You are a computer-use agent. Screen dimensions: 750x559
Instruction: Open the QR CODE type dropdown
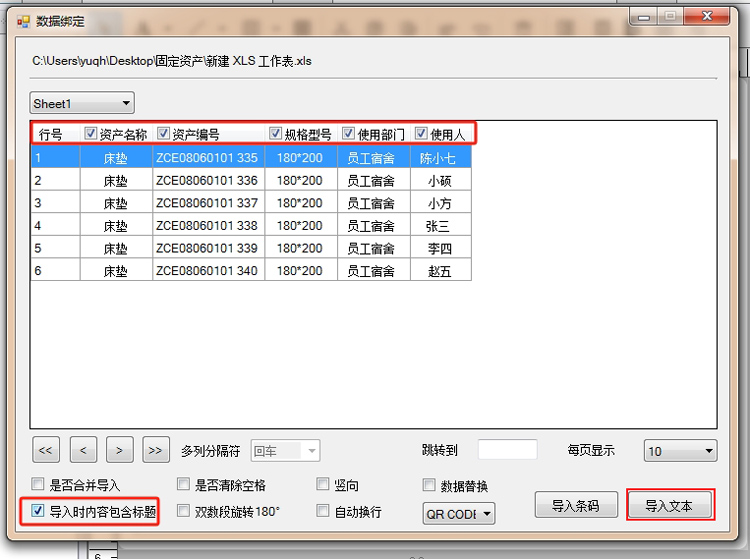(459, 514)
